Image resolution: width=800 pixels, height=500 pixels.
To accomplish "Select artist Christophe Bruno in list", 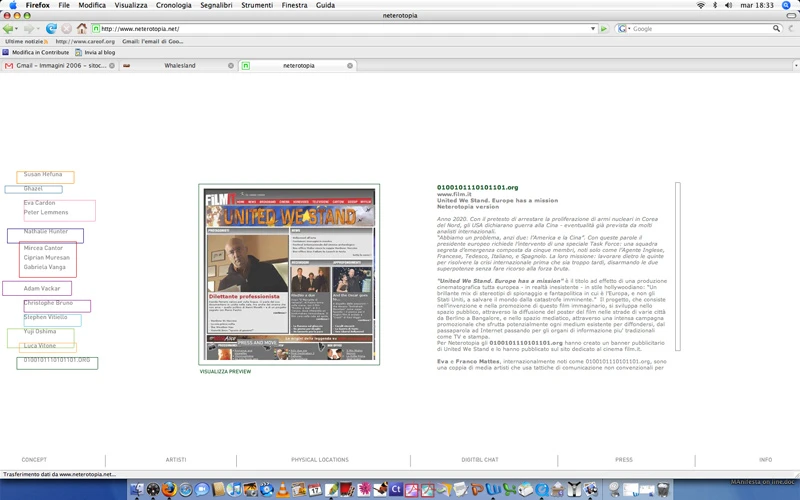I will pos(48,303).
